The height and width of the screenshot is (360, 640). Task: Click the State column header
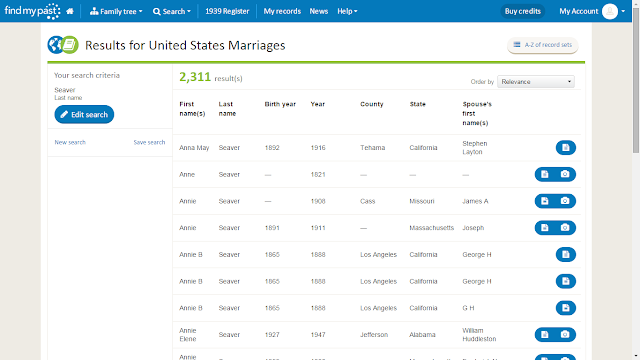point(418,104)
